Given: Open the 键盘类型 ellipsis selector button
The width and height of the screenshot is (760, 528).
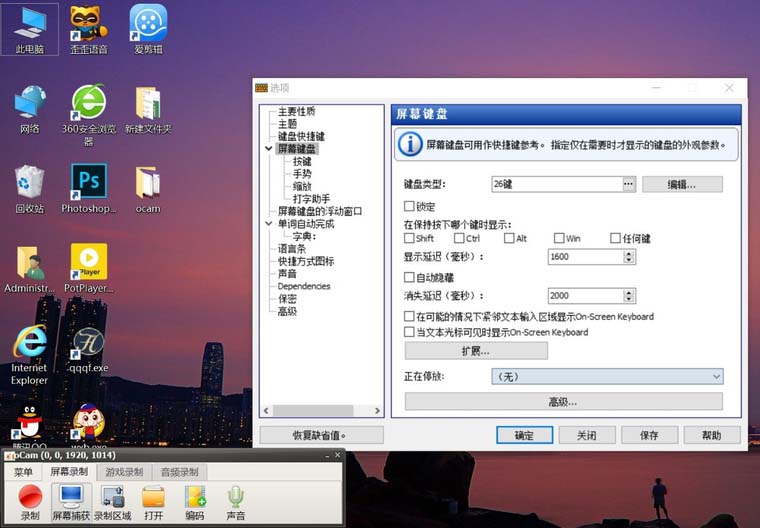Looking at the screenshot, I should tap(629, 184).
